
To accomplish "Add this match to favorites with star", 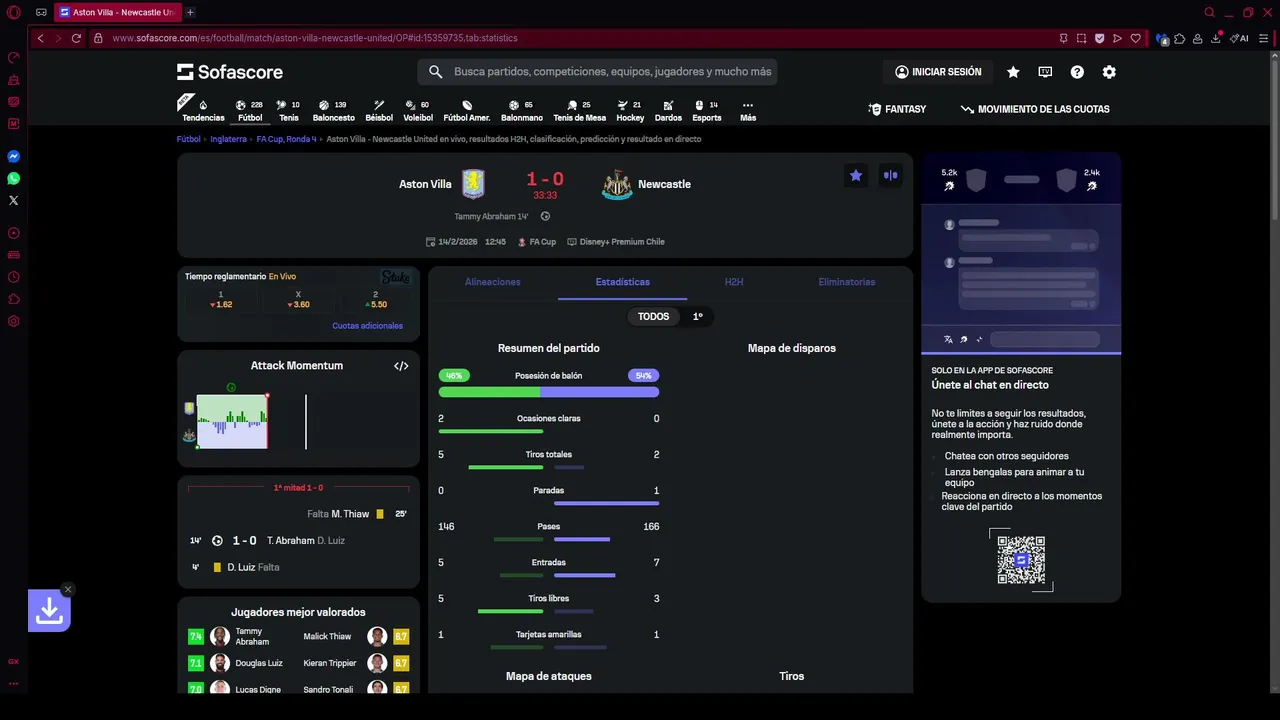I will pyautogui.click(x=856, y=175).
